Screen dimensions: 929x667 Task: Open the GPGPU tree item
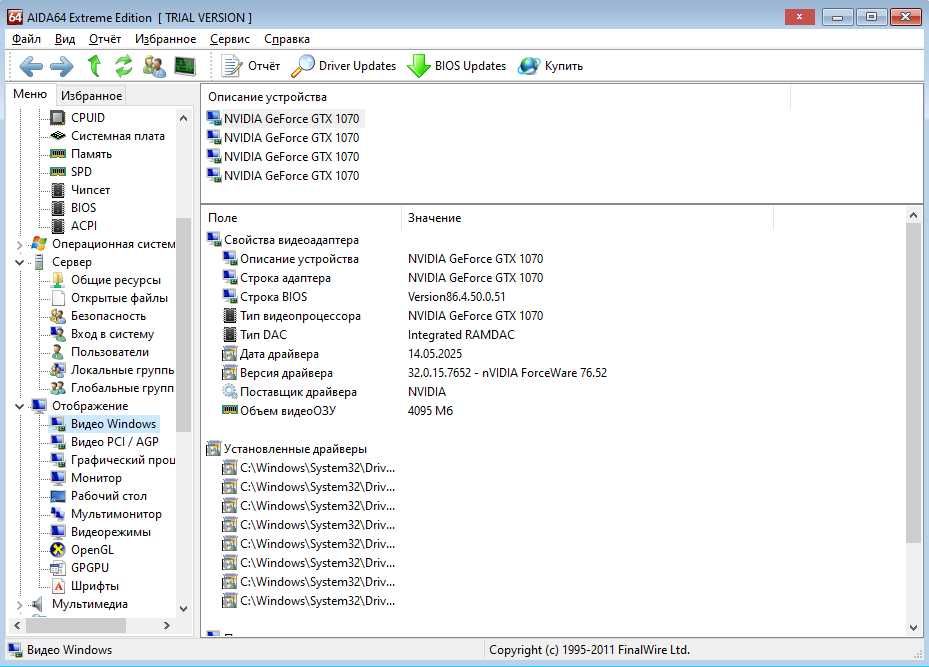pyautogui.click(x=89, y=567)
